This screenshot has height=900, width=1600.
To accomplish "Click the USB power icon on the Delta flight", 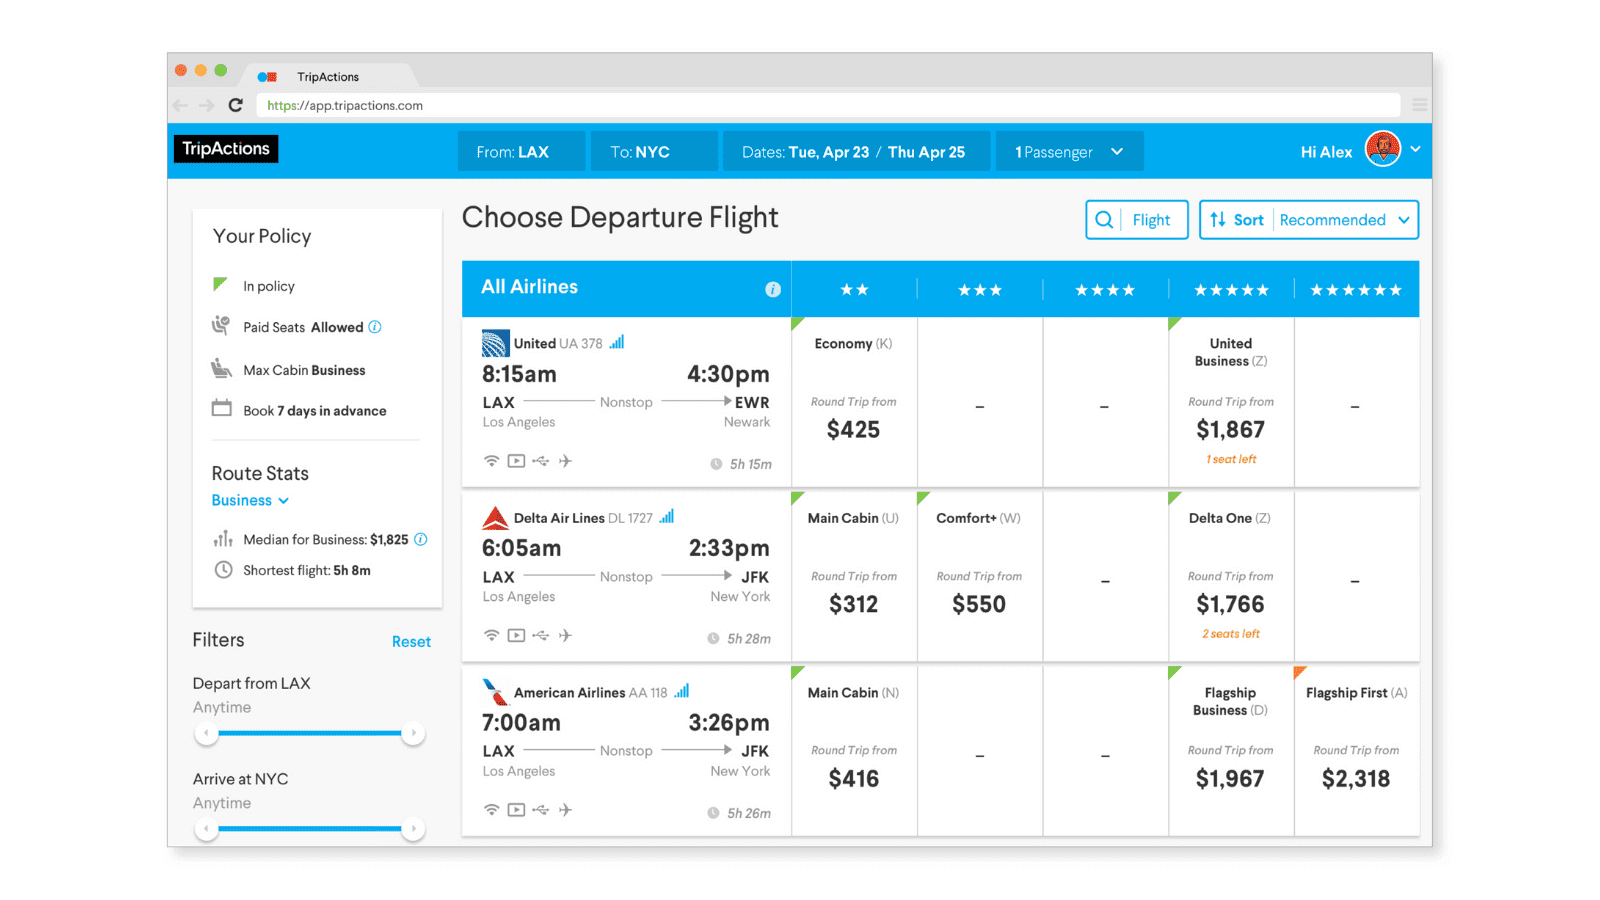I will 541,635.
